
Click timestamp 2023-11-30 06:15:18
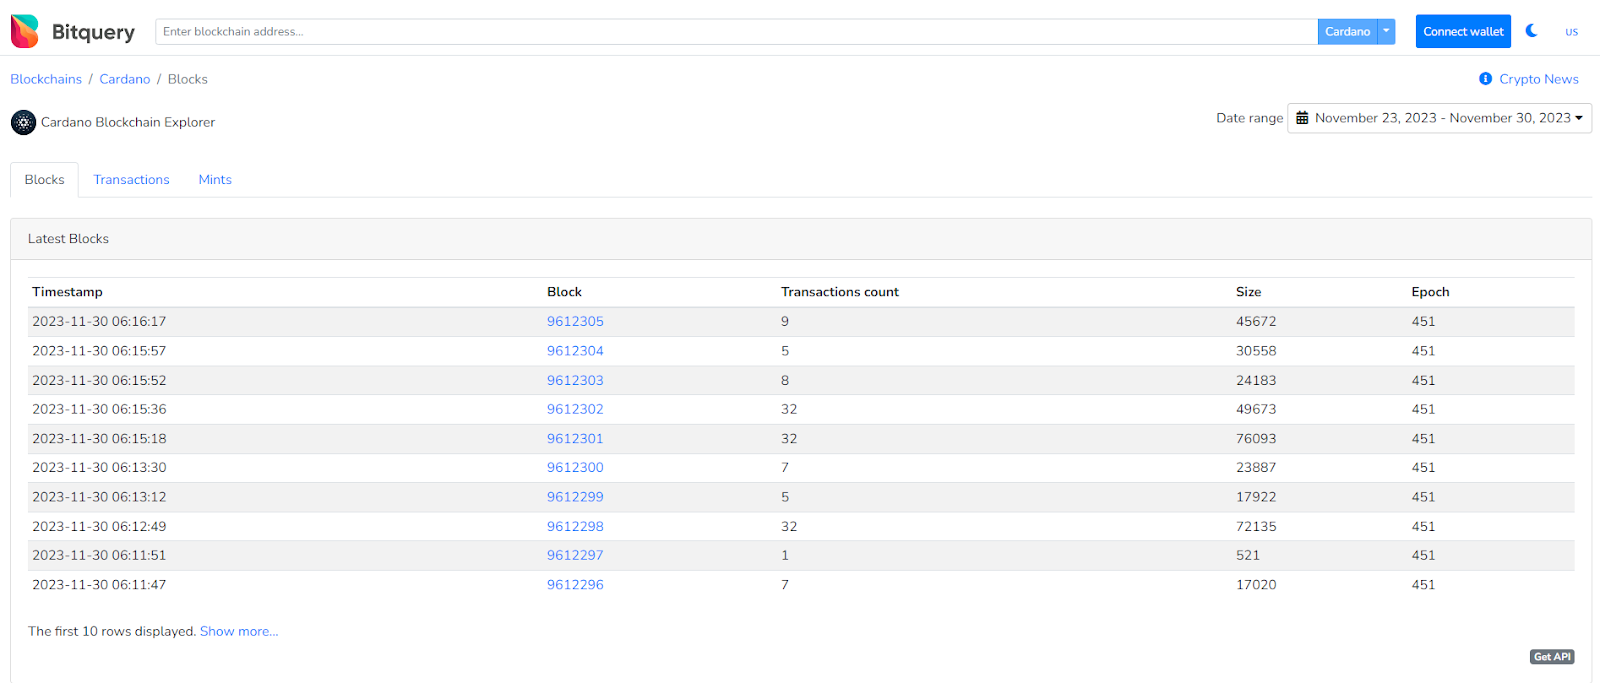click(x=99, y=438)
